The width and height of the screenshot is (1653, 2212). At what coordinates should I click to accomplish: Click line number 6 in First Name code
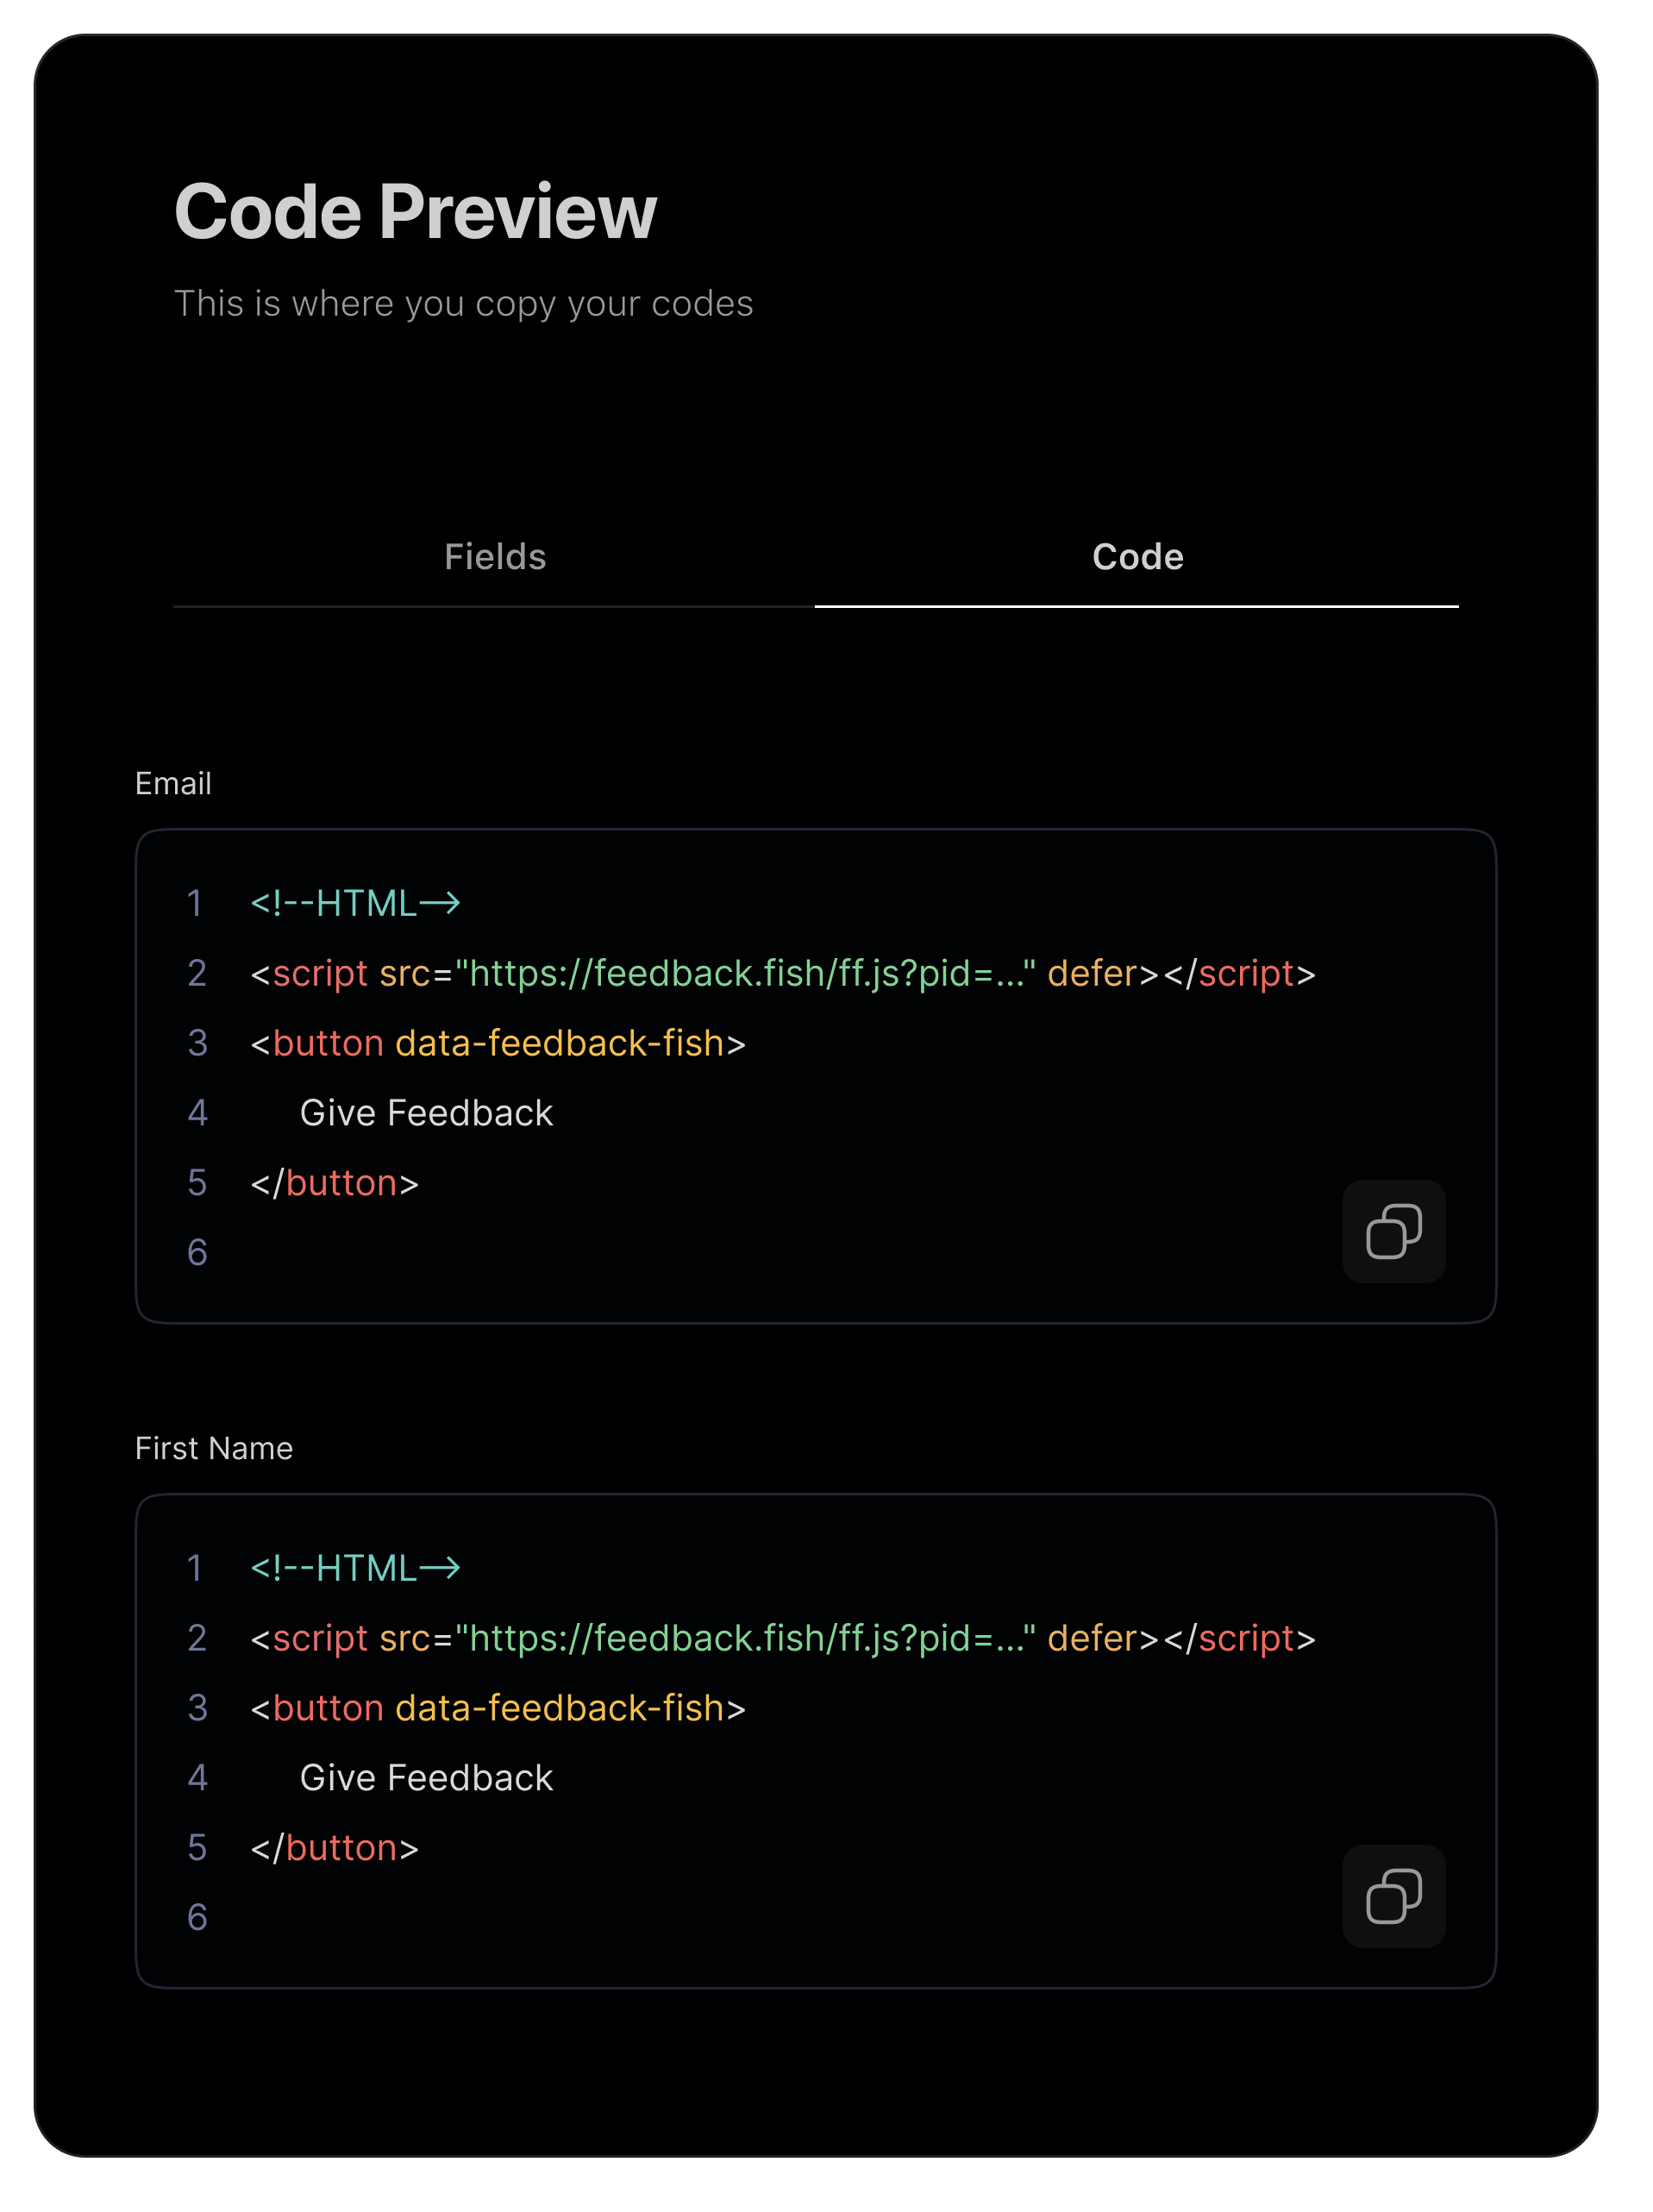click(197, 1917)
